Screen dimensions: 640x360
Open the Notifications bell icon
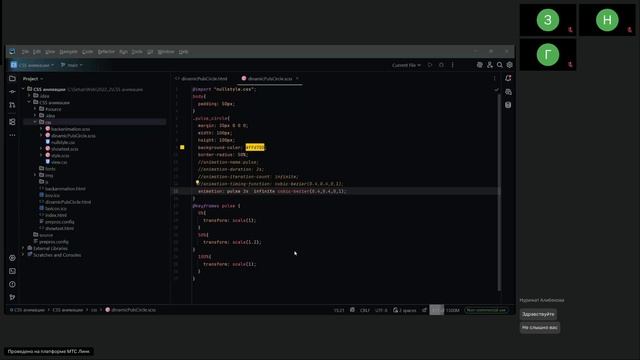tap(508, 78)
